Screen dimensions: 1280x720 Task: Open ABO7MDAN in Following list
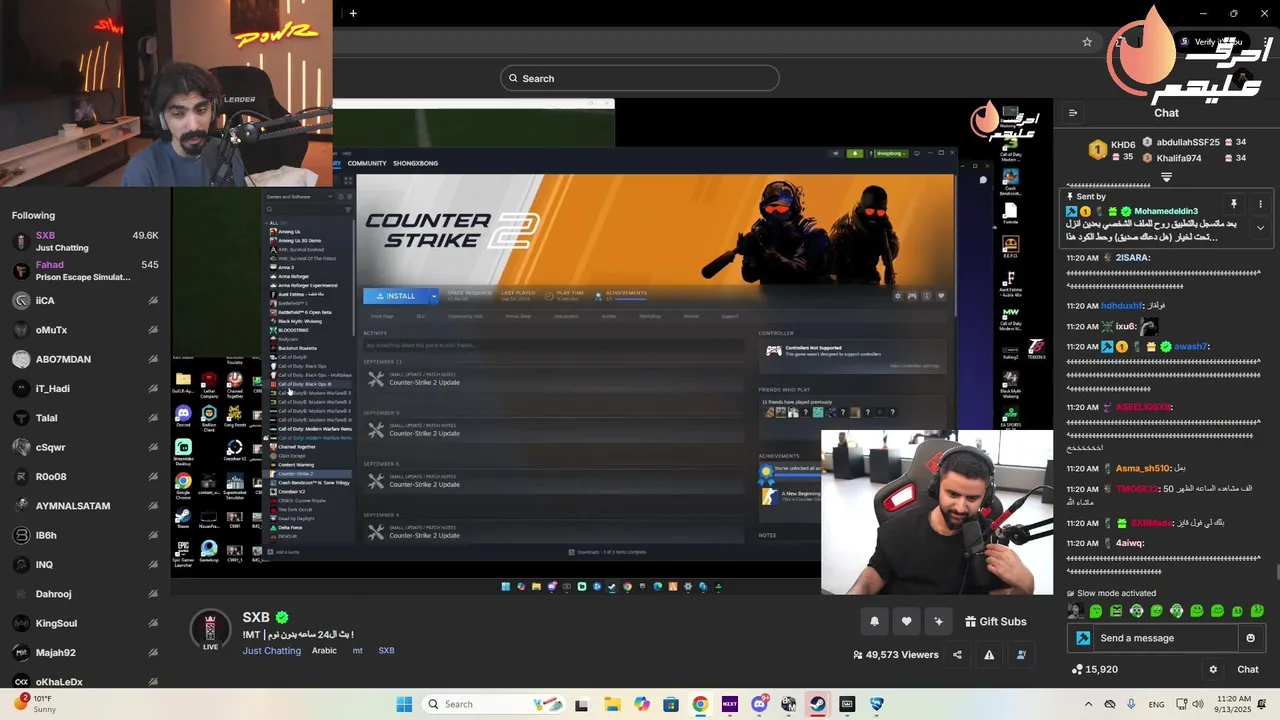coord(85,359)
